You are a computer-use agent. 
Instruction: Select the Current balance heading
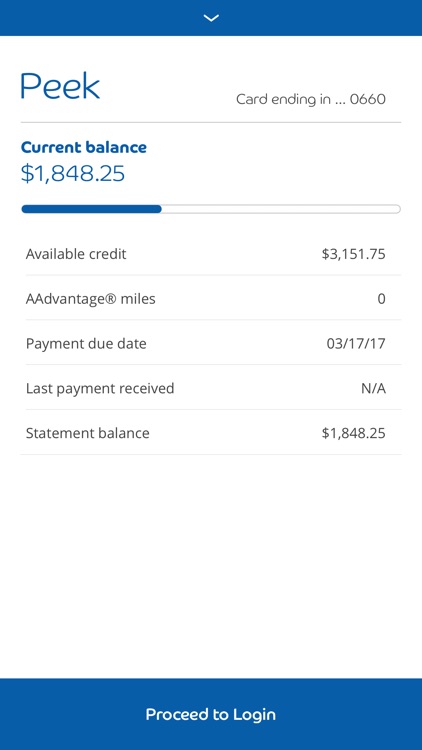point(84,147)
